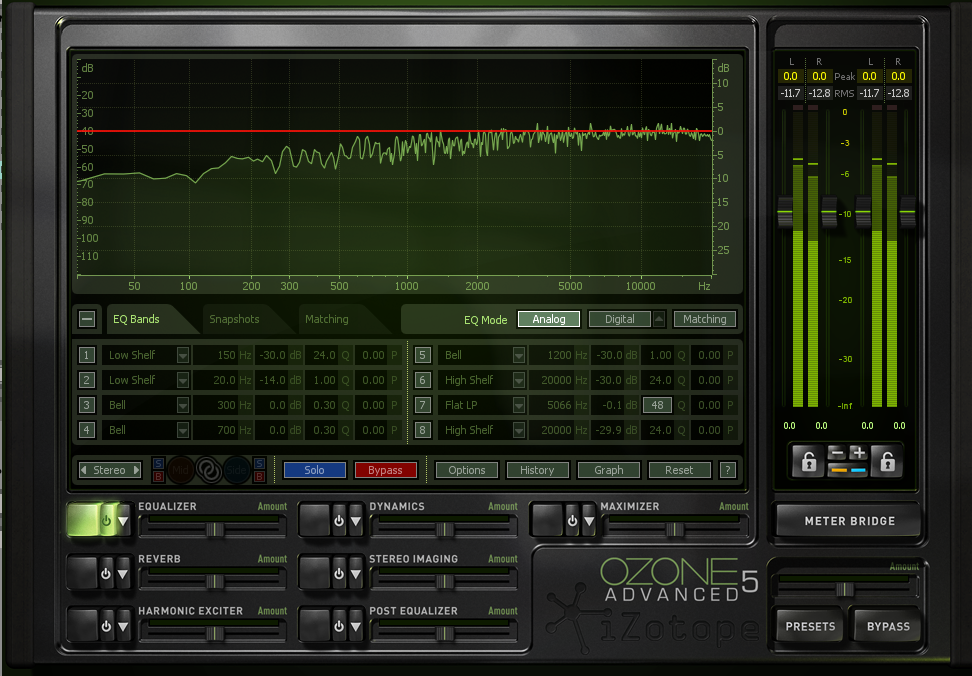
Task: Click the EQ Reset button
Action: point(679,470)
